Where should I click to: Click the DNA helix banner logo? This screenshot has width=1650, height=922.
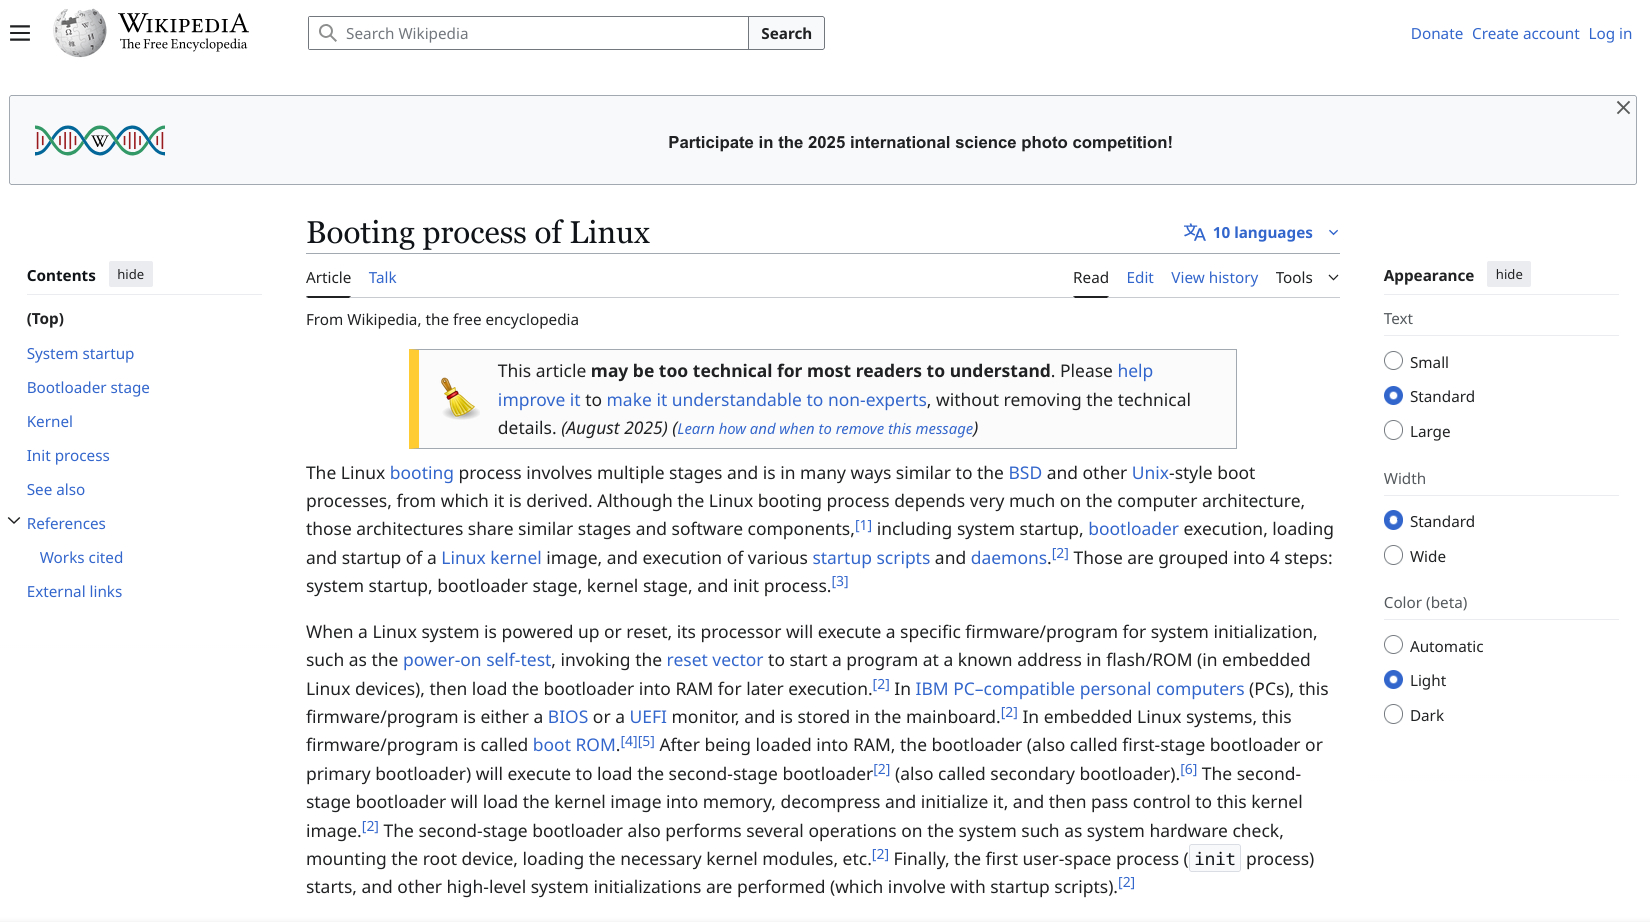[x=100, y=141]
